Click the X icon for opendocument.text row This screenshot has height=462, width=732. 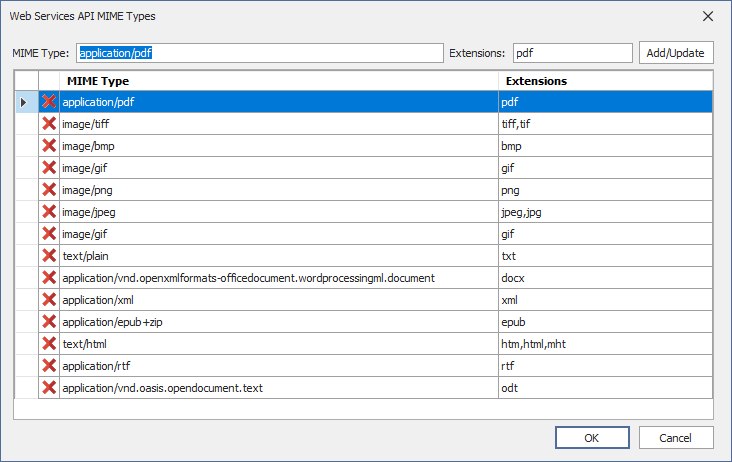(x=49, y=387)
